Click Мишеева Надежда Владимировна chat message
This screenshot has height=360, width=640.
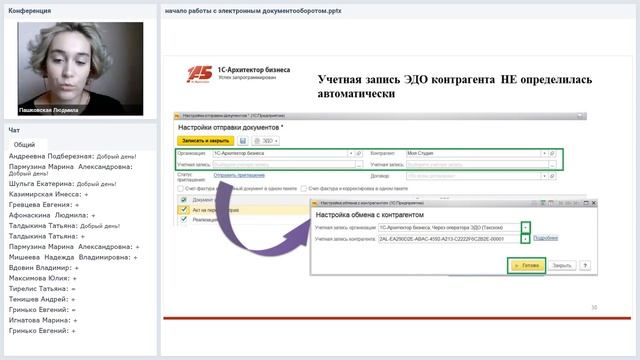click(73, 258)
